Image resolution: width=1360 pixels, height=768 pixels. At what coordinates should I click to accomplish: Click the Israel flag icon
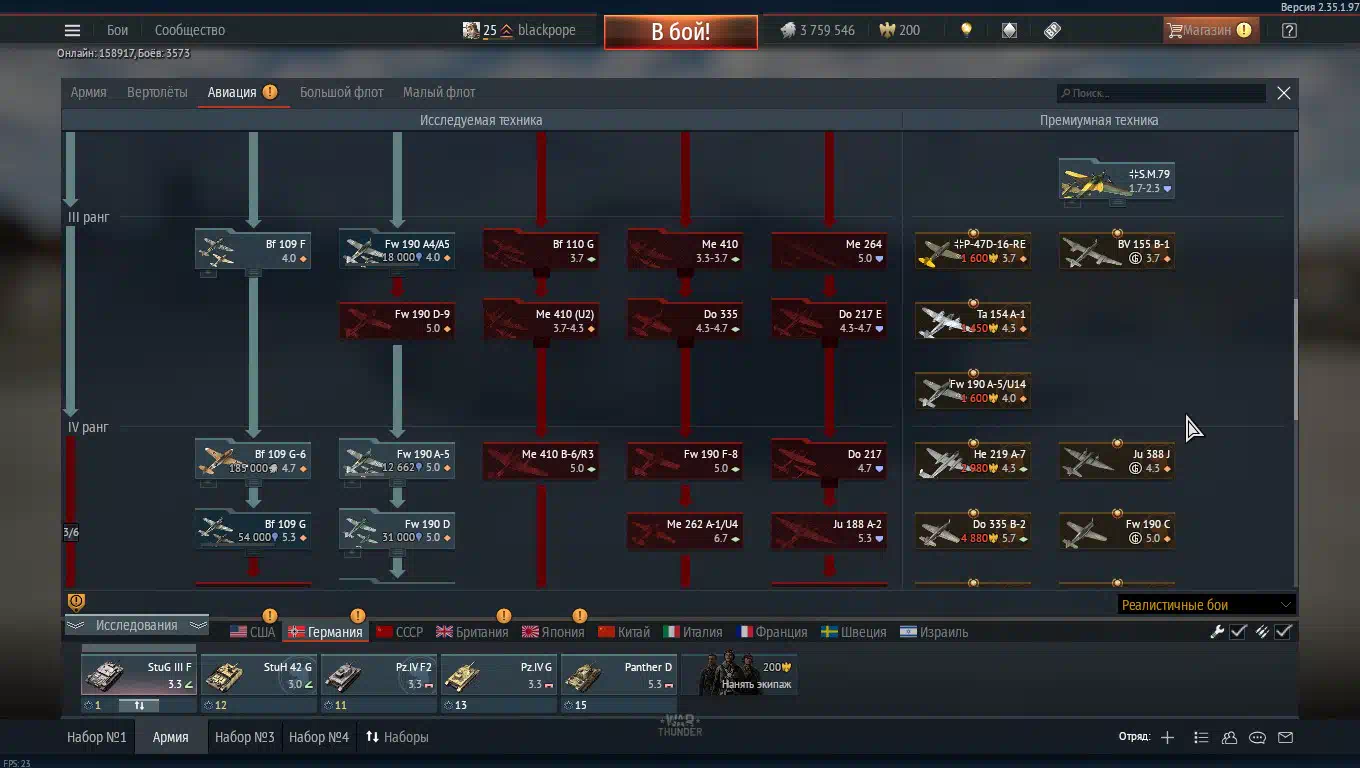[x=908, y=632]
